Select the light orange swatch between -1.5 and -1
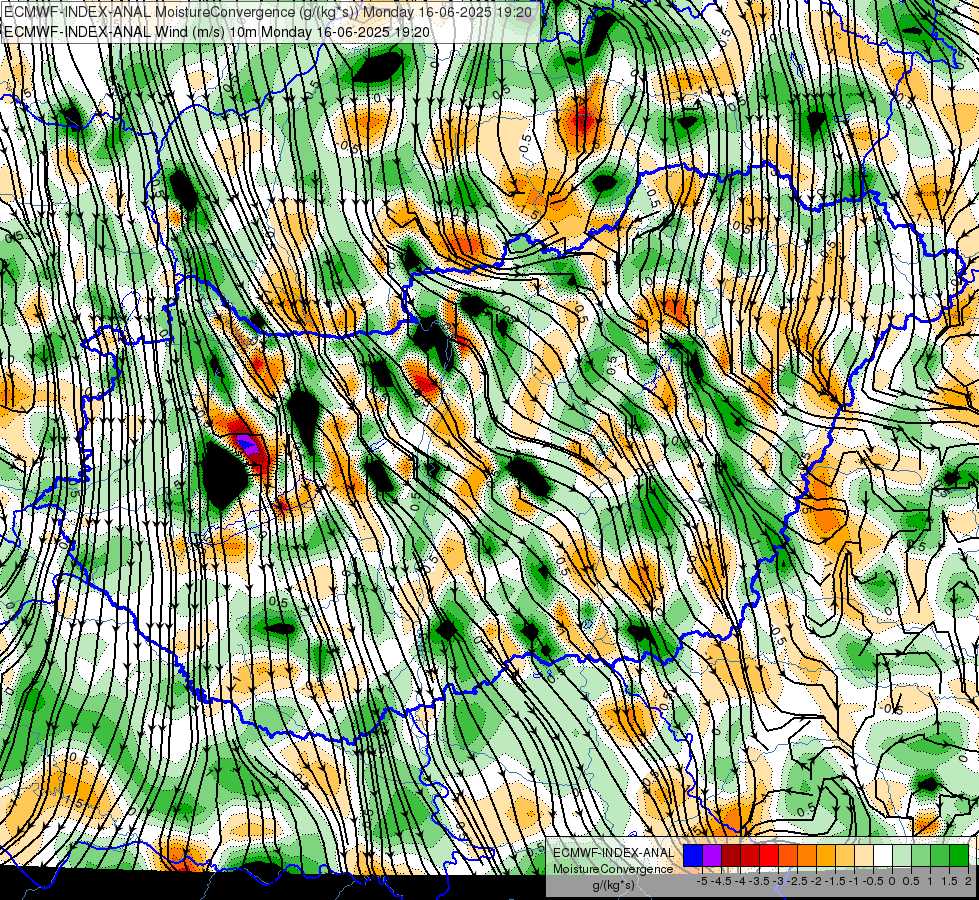This screenshot has height=900, width=979. (845, 856)
